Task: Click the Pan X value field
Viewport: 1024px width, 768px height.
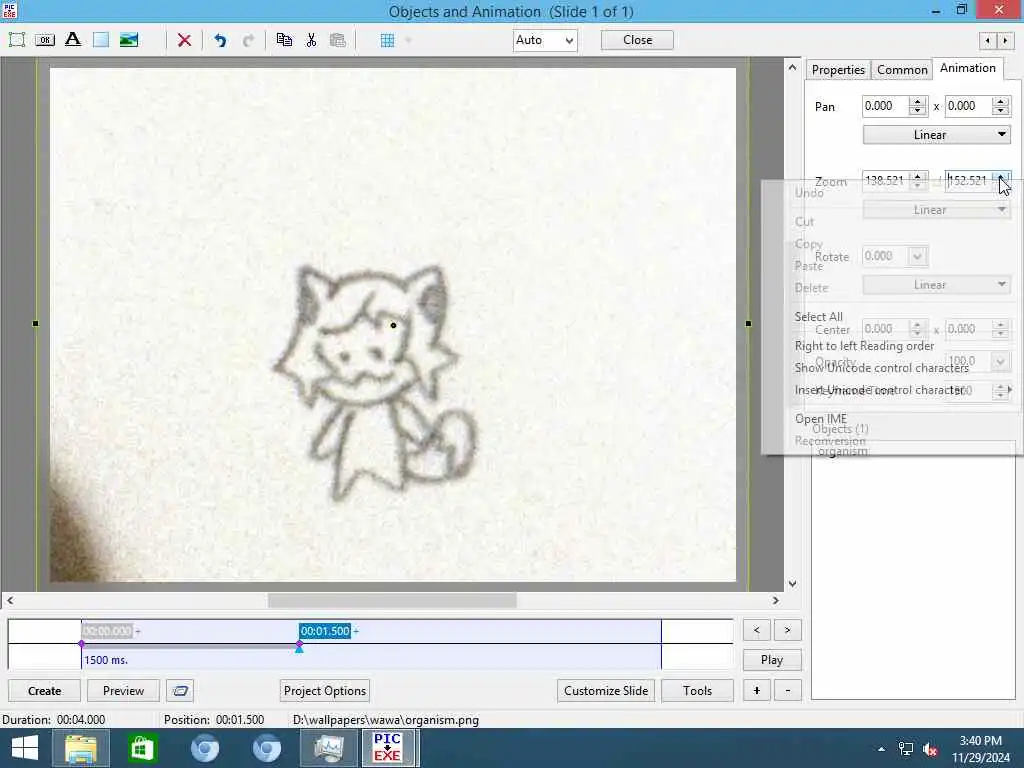Action: pyautogui.click(x=886, y=106)
